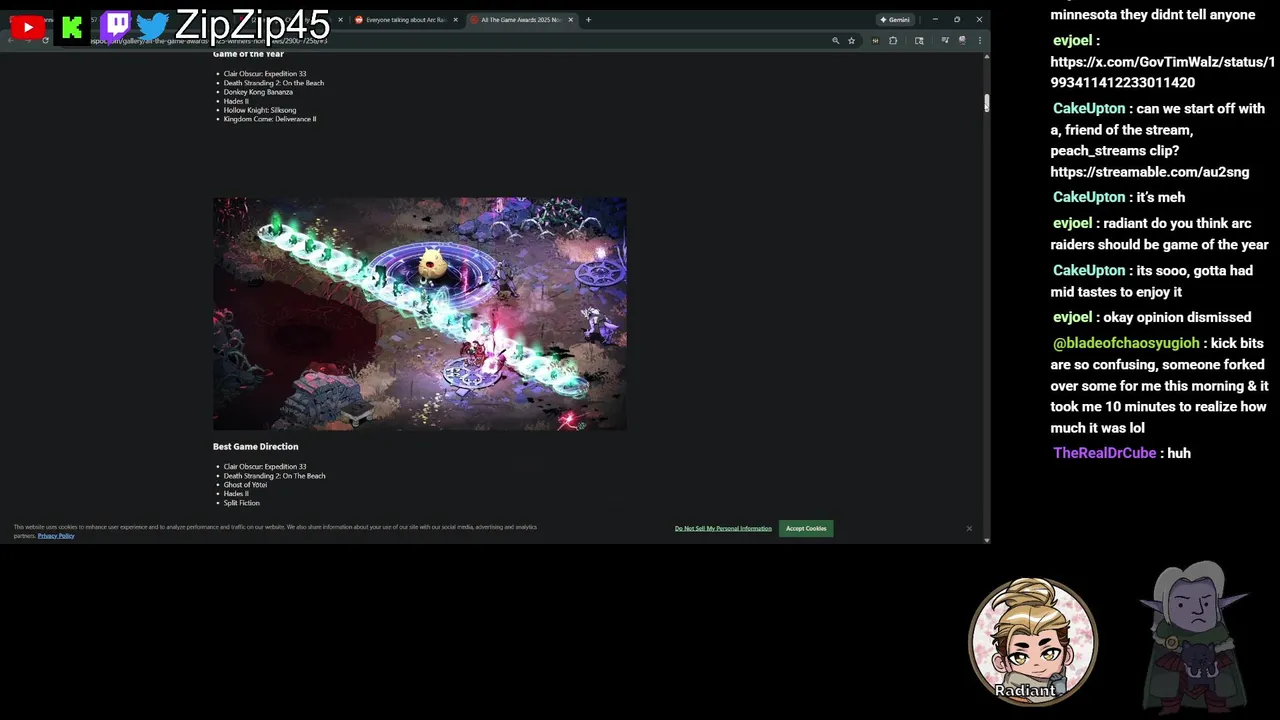This screenshot has width=1280, height=720.
Task: Open the Chrome three-dot menu
Action: 979,41
